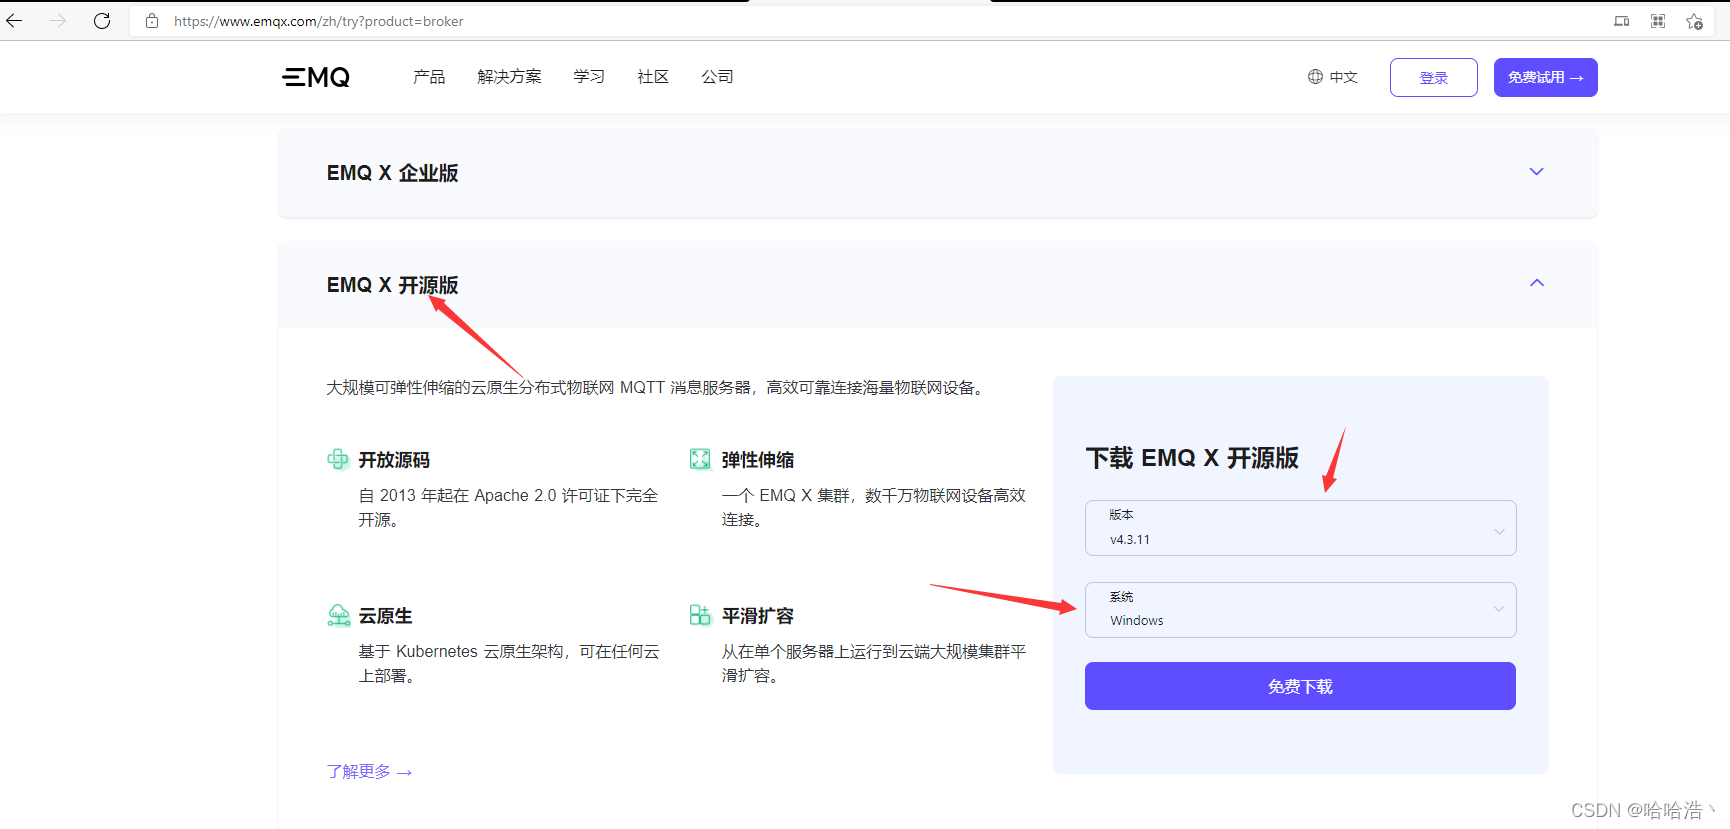This screenshot has height=829, width=1730.
Task: Go back using browser back arrow
Action: pos(14,21)
